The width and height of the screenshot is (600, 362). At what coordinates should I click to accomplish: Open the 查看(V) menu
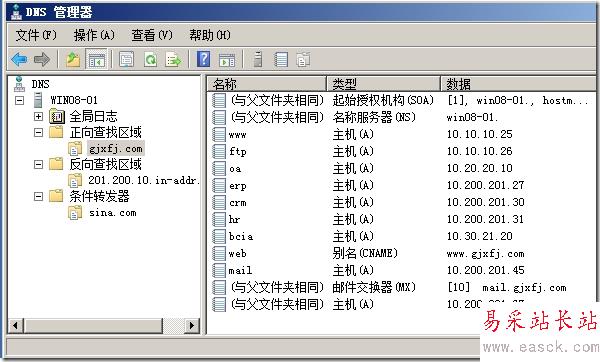(152, 35)
